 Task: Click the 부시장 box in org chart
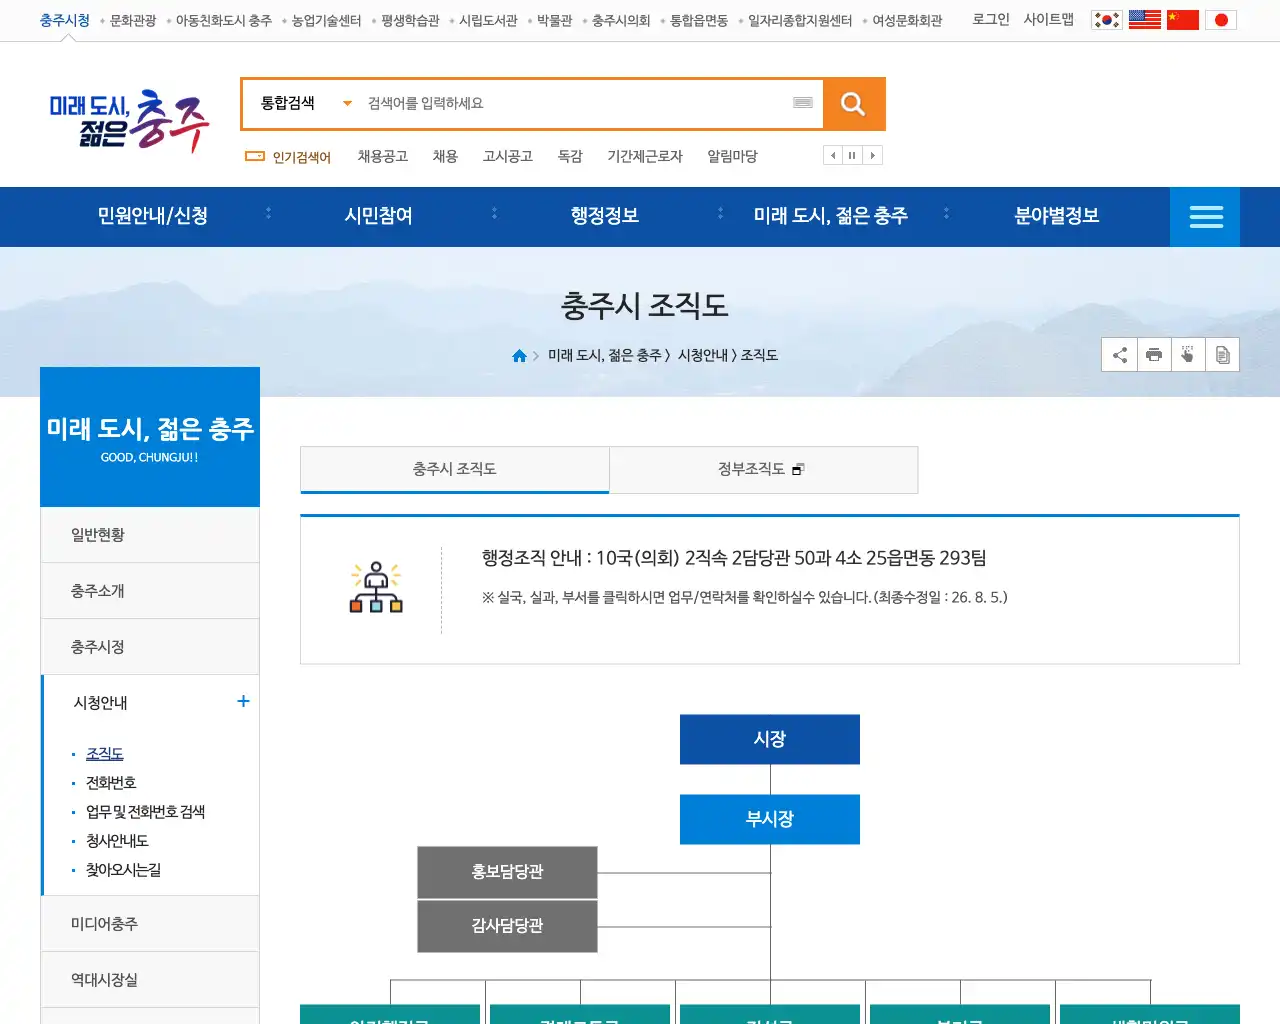pyautogui.click(x=770, y=819)
